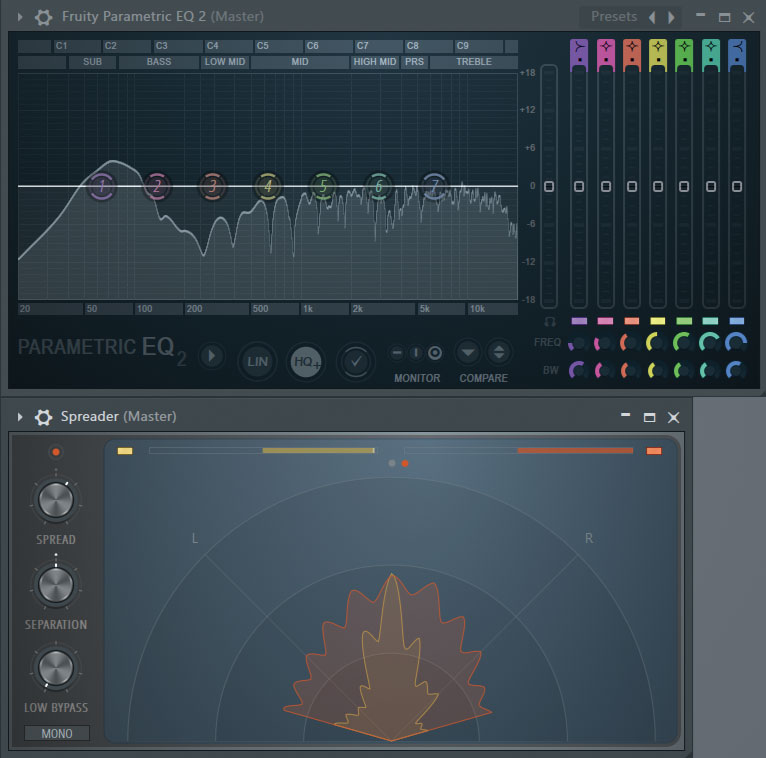766x758 pixels.
Task: Click the purple band 1 color swatch
Action: click(579, 321)
